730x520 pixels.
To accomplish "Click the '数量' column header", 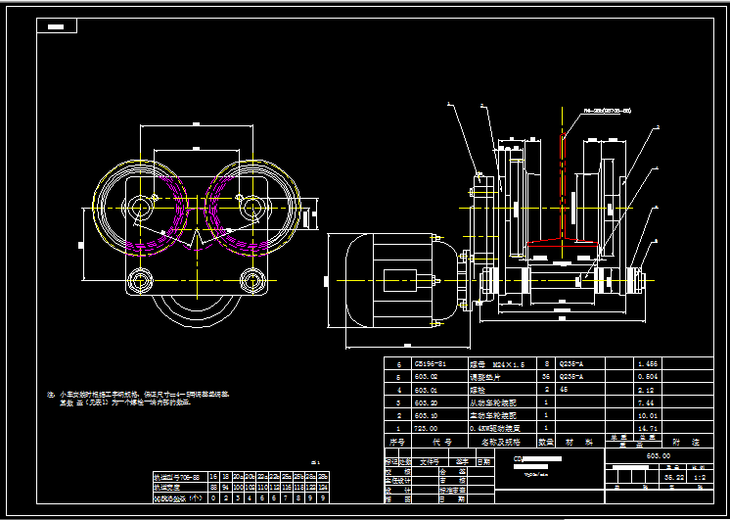I will tap(546, 442).
